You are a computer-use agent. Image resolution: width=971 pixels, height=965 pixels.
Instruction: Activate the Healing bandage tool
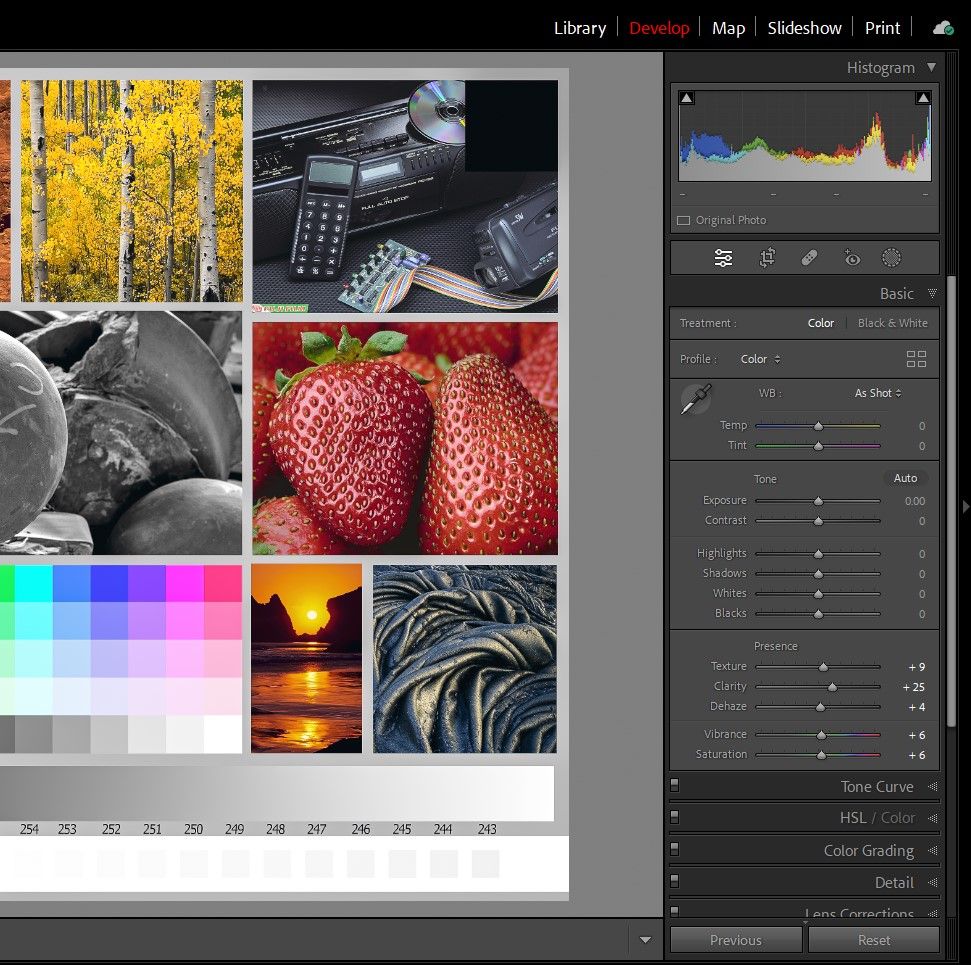pos(810,258)
